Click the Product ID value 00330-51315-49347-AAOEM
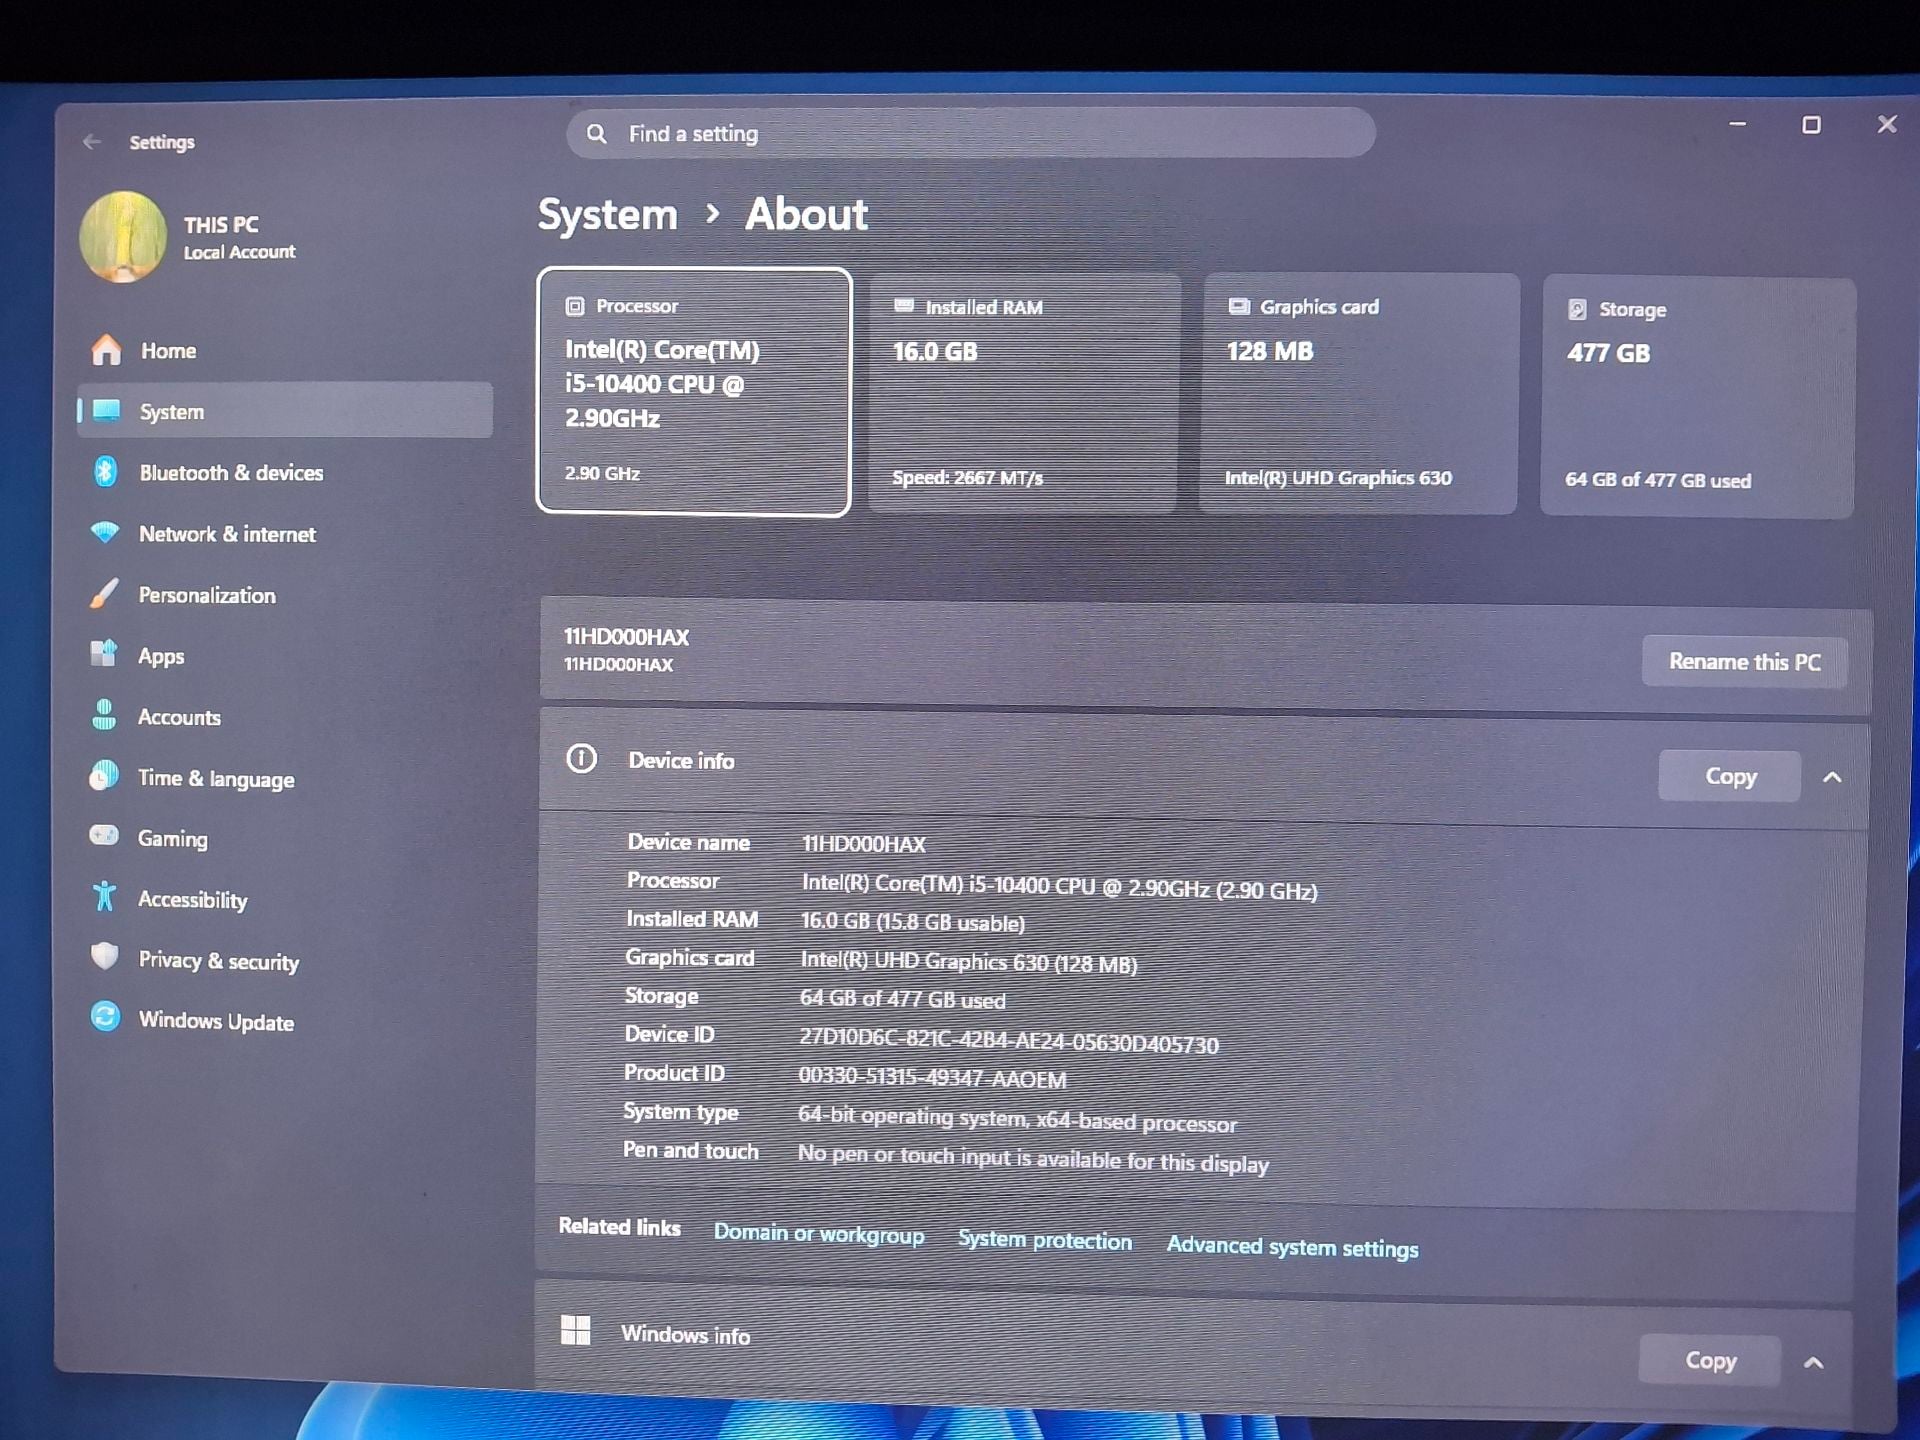This screenshot has width=1920, height=1440. (x=932, y=1078)
